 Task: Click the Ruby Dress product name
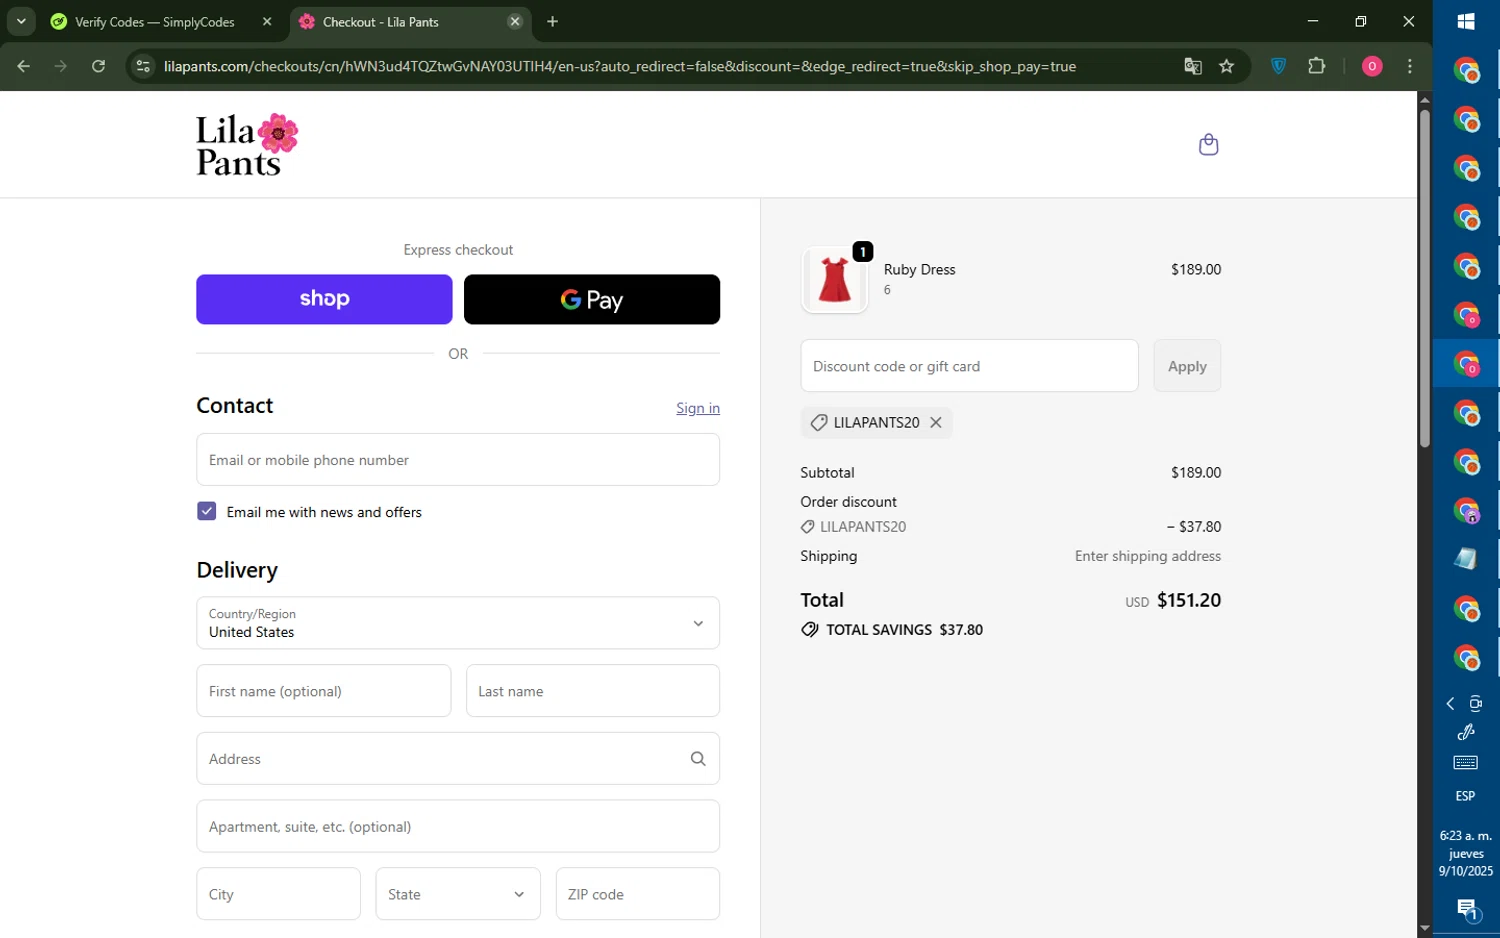(x=920, y=269)
